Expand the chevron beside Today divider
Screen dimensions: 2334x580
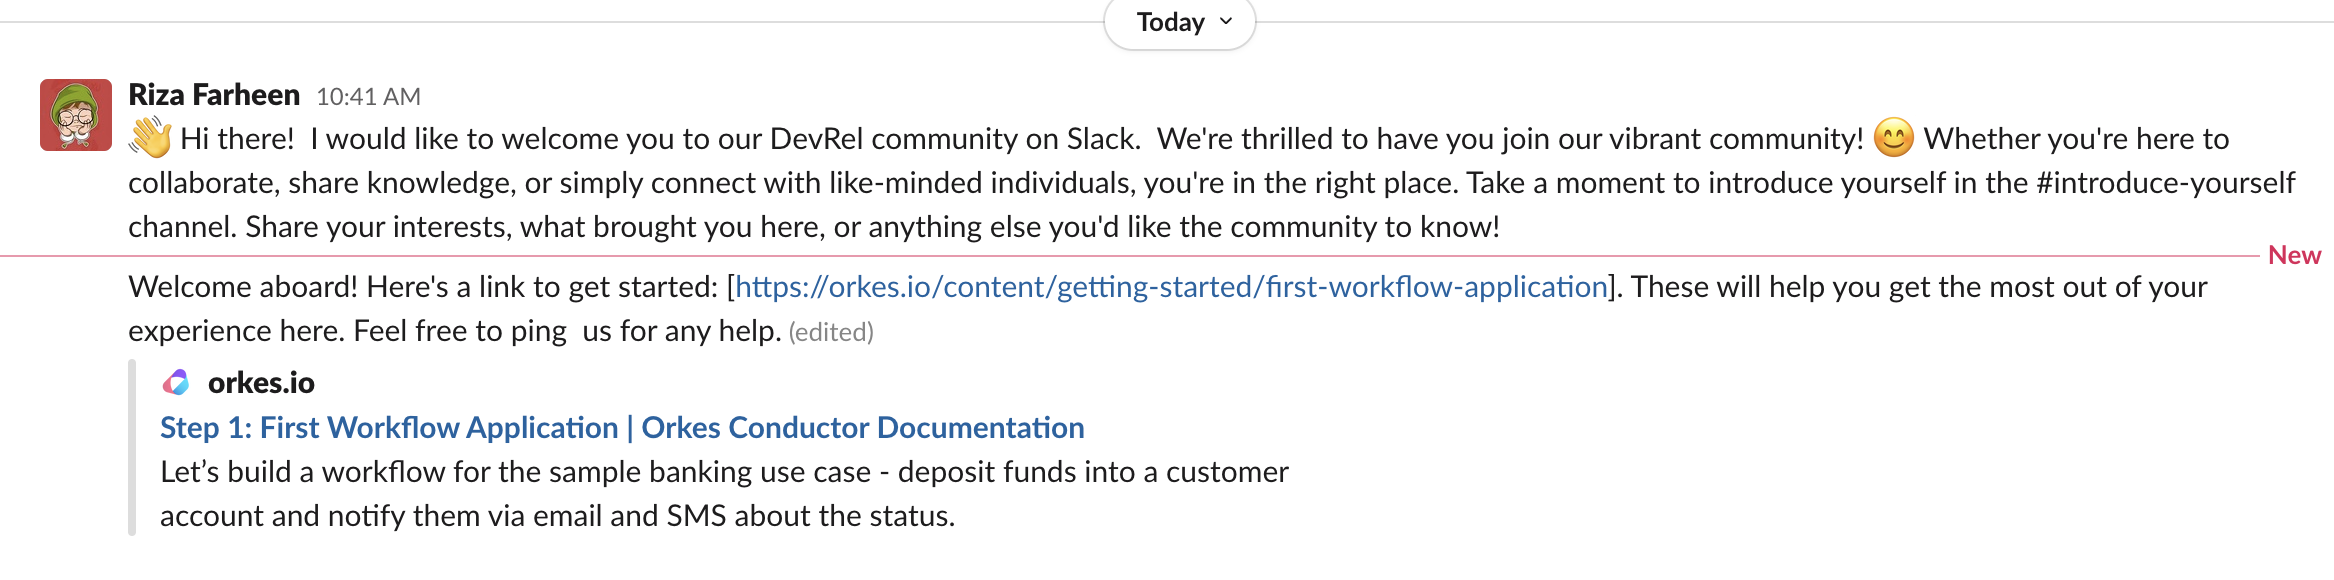click(x=1226, y=22)
